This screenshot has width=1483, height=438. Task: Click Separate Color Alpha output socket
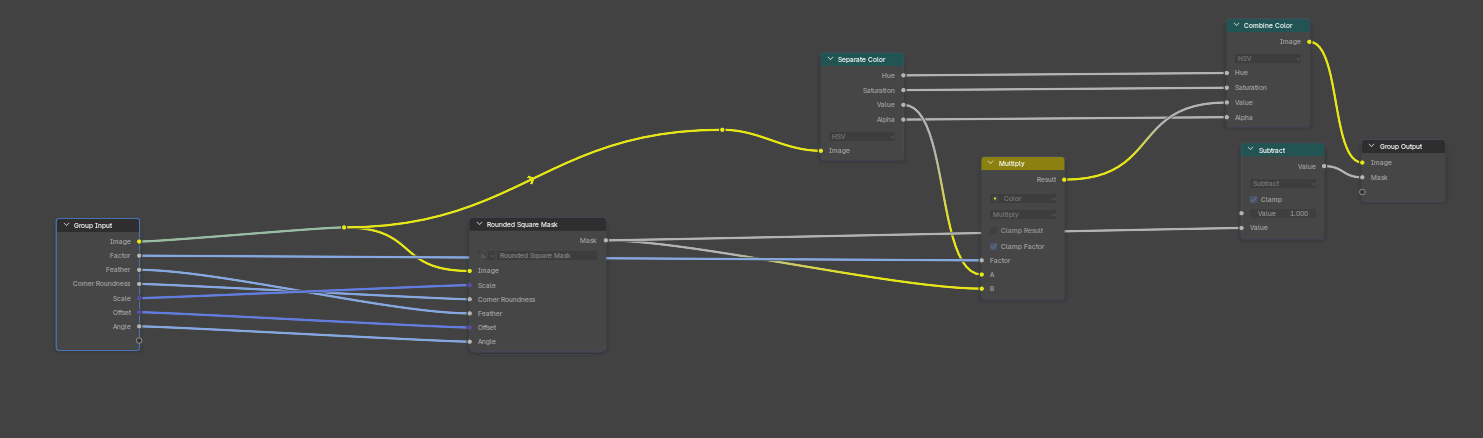pos(903,119)
